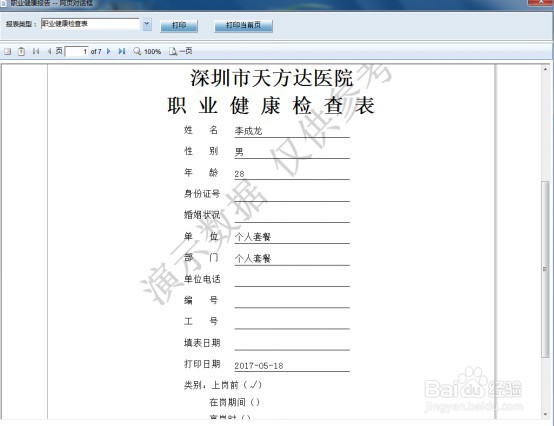Jump to the last page icon

tap(122, 51)
